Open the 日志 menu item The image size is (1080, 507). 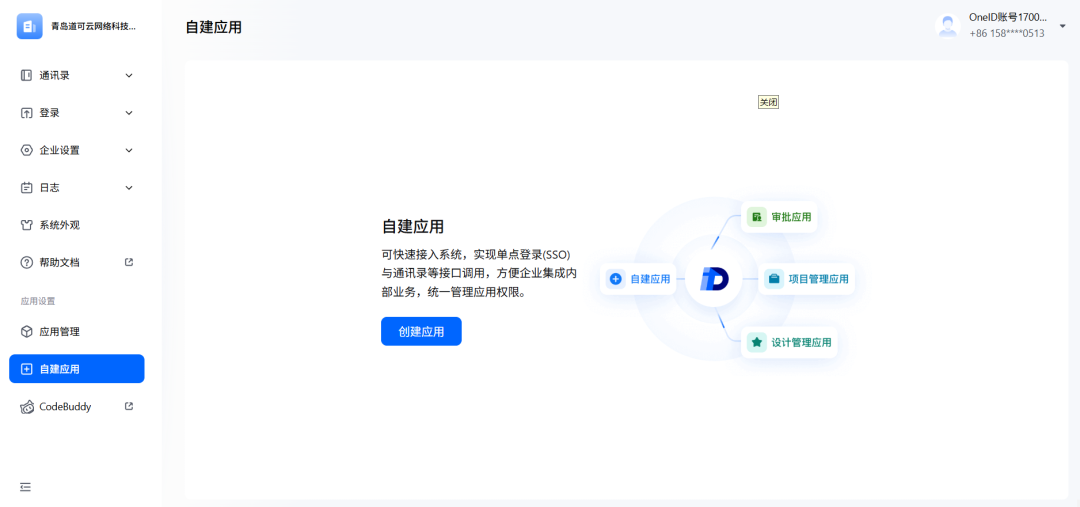pos(76,187)
